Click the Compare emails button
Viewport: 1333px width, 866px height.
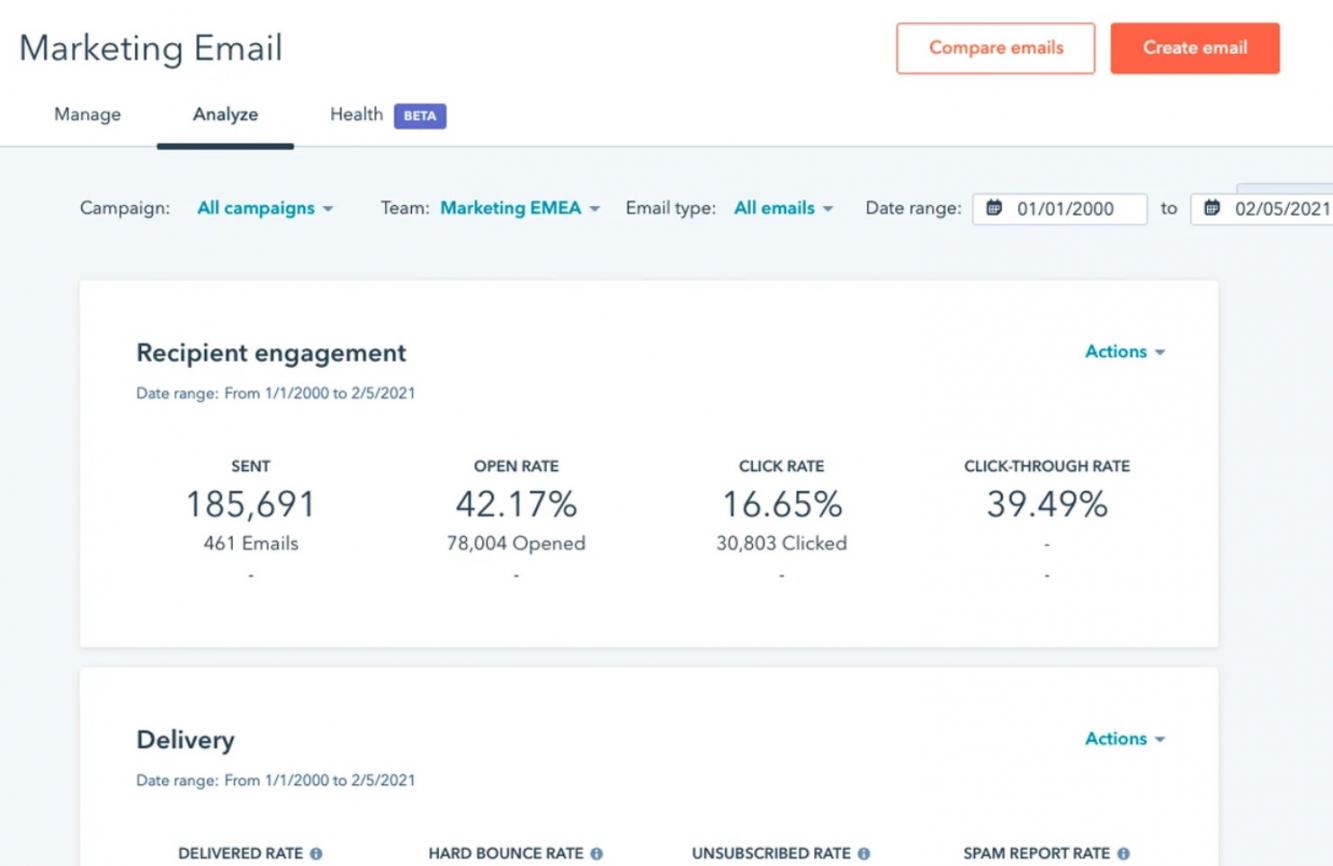pyautogui.click(x=995, y=48)
